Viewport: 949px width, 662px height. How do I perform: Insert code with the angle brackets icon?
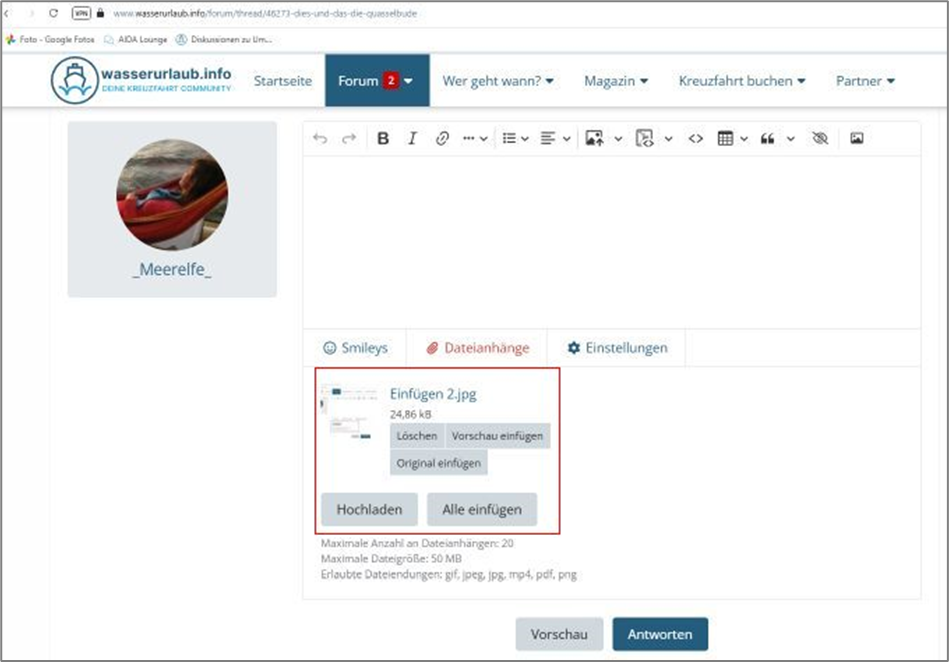click(696, 139)
